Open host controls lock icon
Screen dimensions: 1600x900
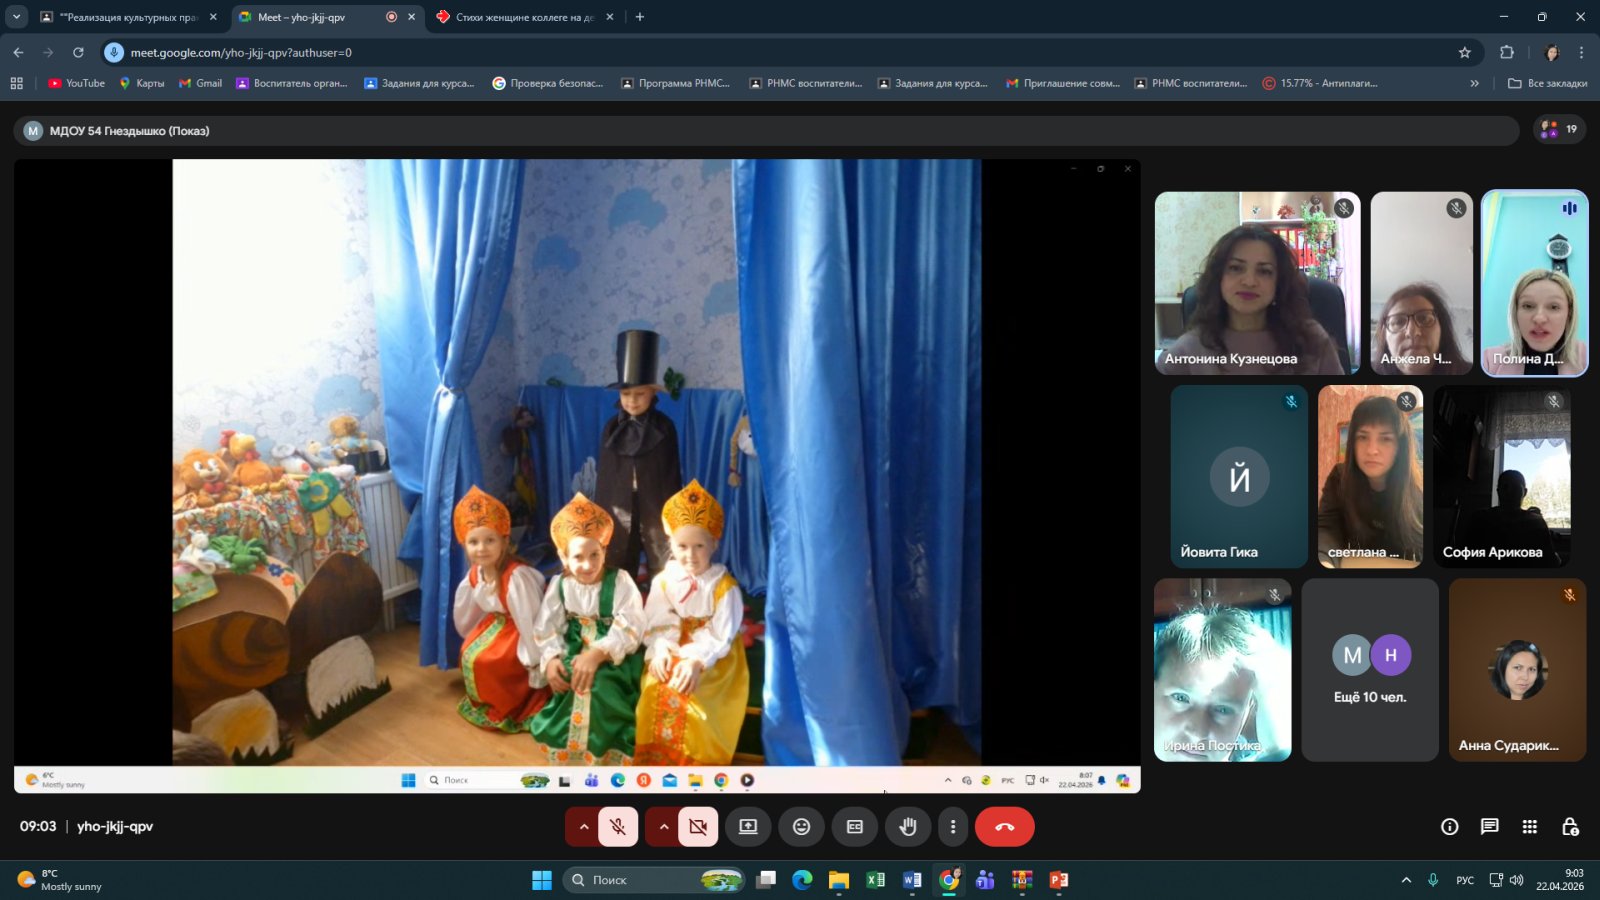pos(1569,826)
